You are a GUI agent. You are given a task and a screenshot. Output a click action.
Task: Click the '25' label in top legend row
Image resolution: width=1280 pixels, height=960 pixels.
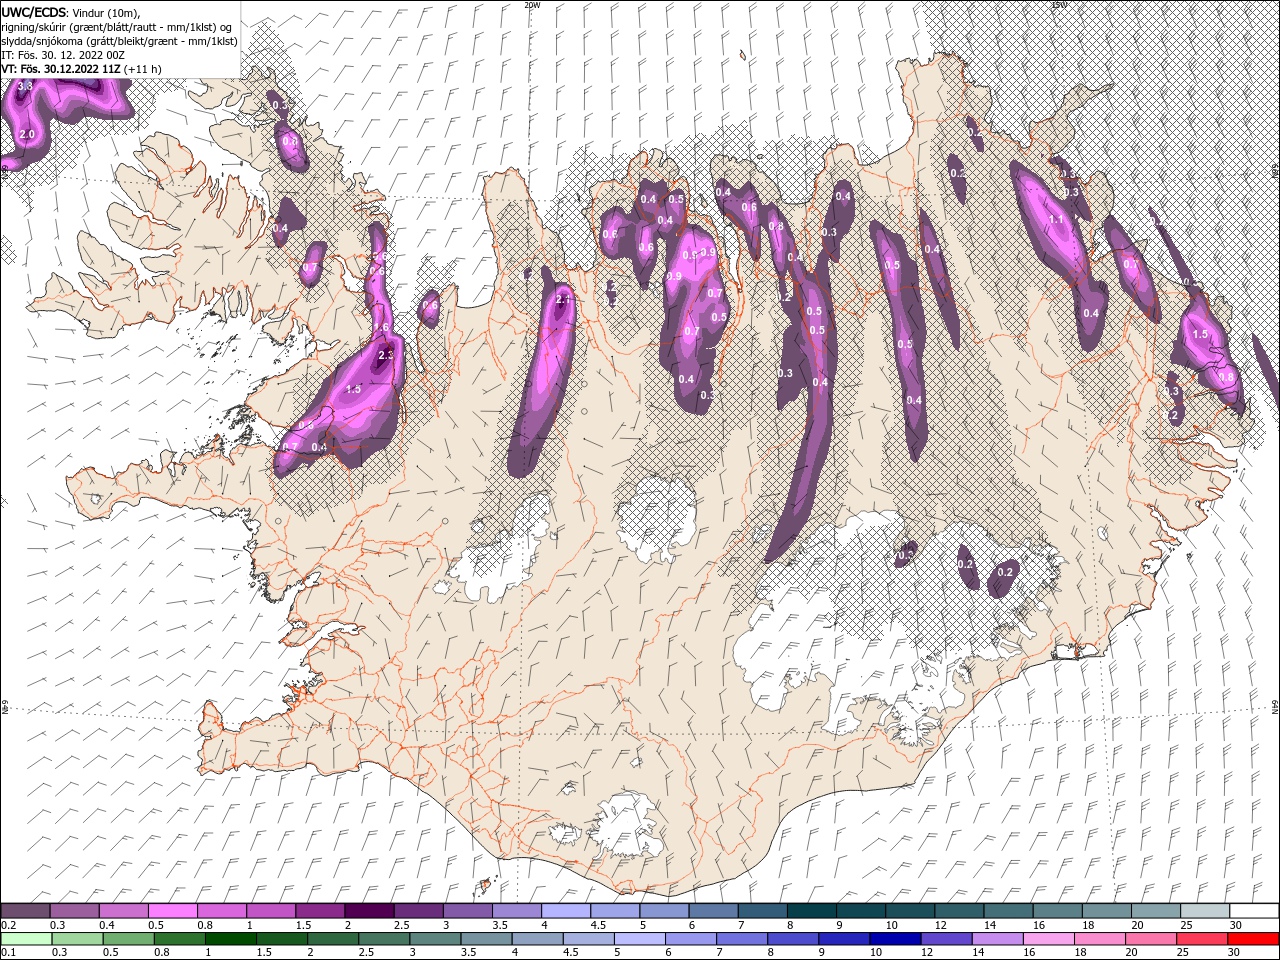(1187, 925)
